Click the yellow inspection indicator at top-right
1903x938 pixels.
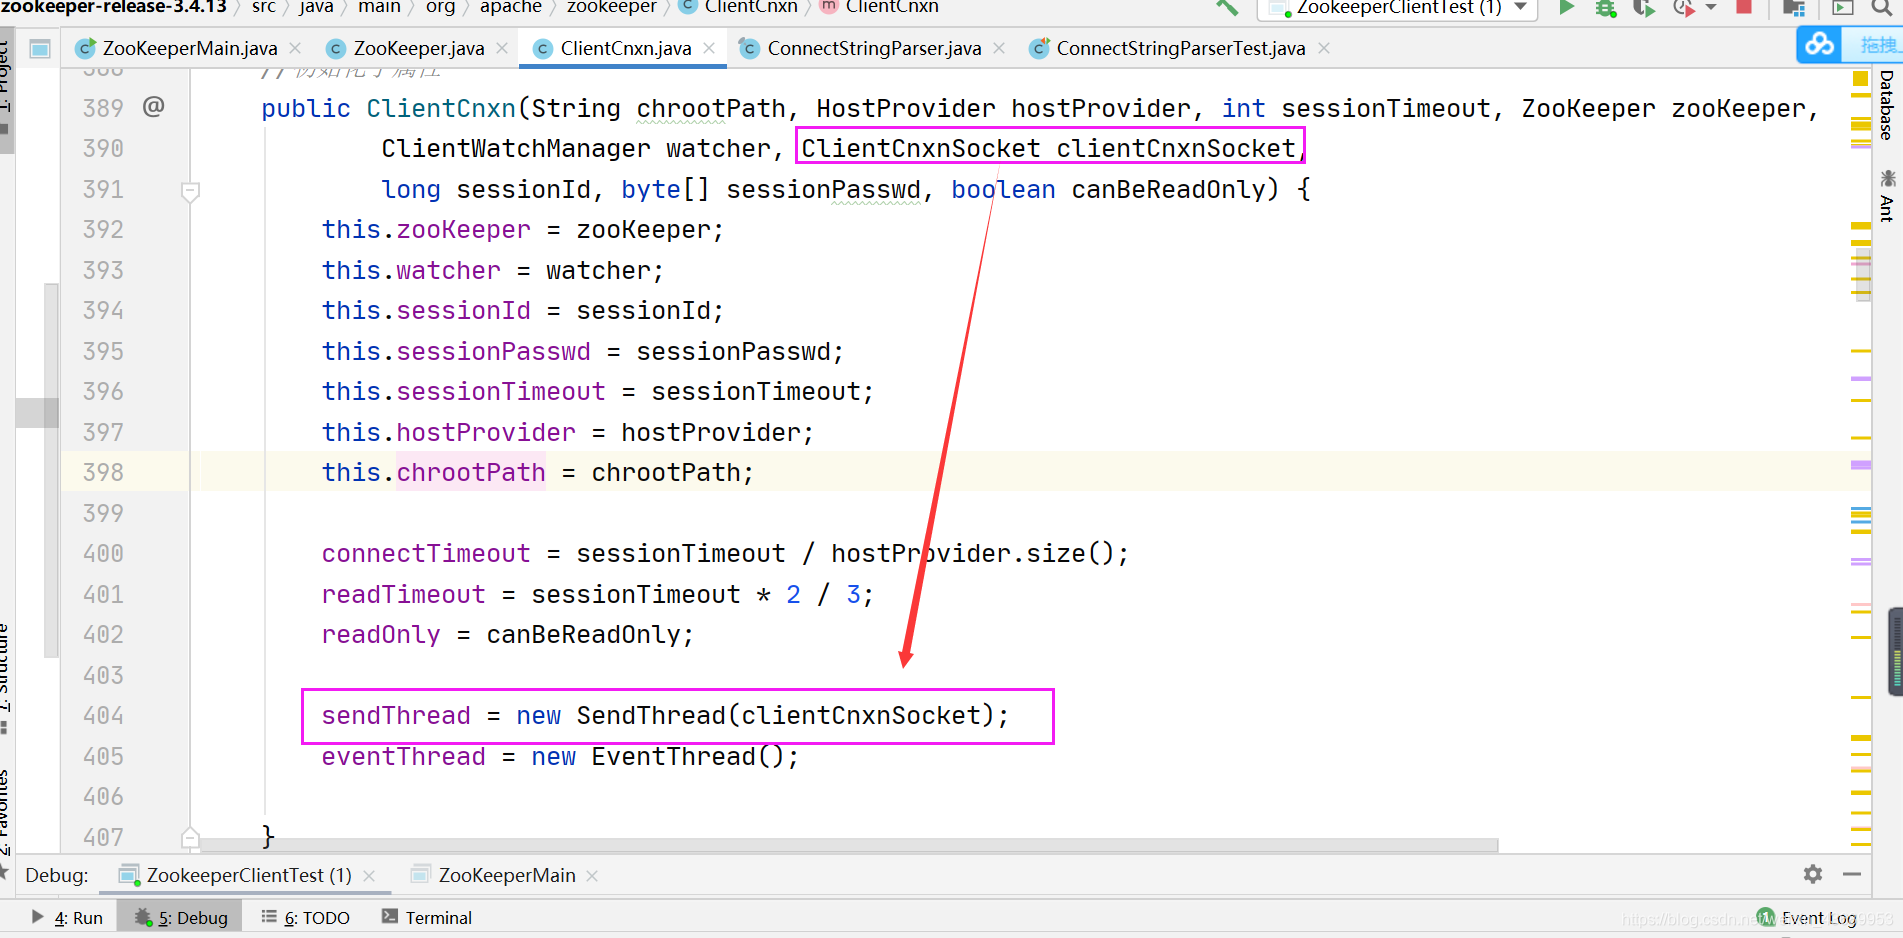[1860, 78]
